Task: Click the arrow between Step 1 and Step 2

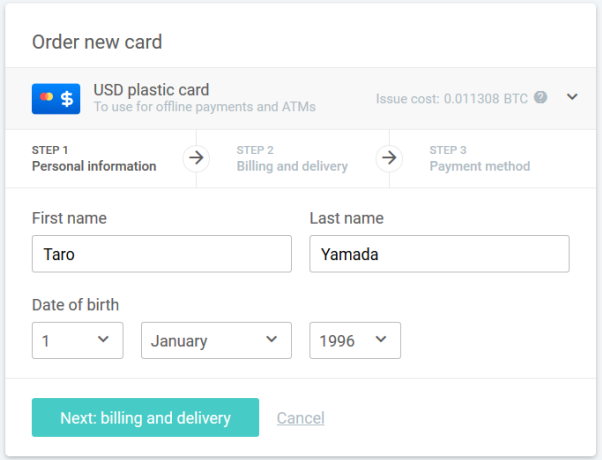Action: 197,158
